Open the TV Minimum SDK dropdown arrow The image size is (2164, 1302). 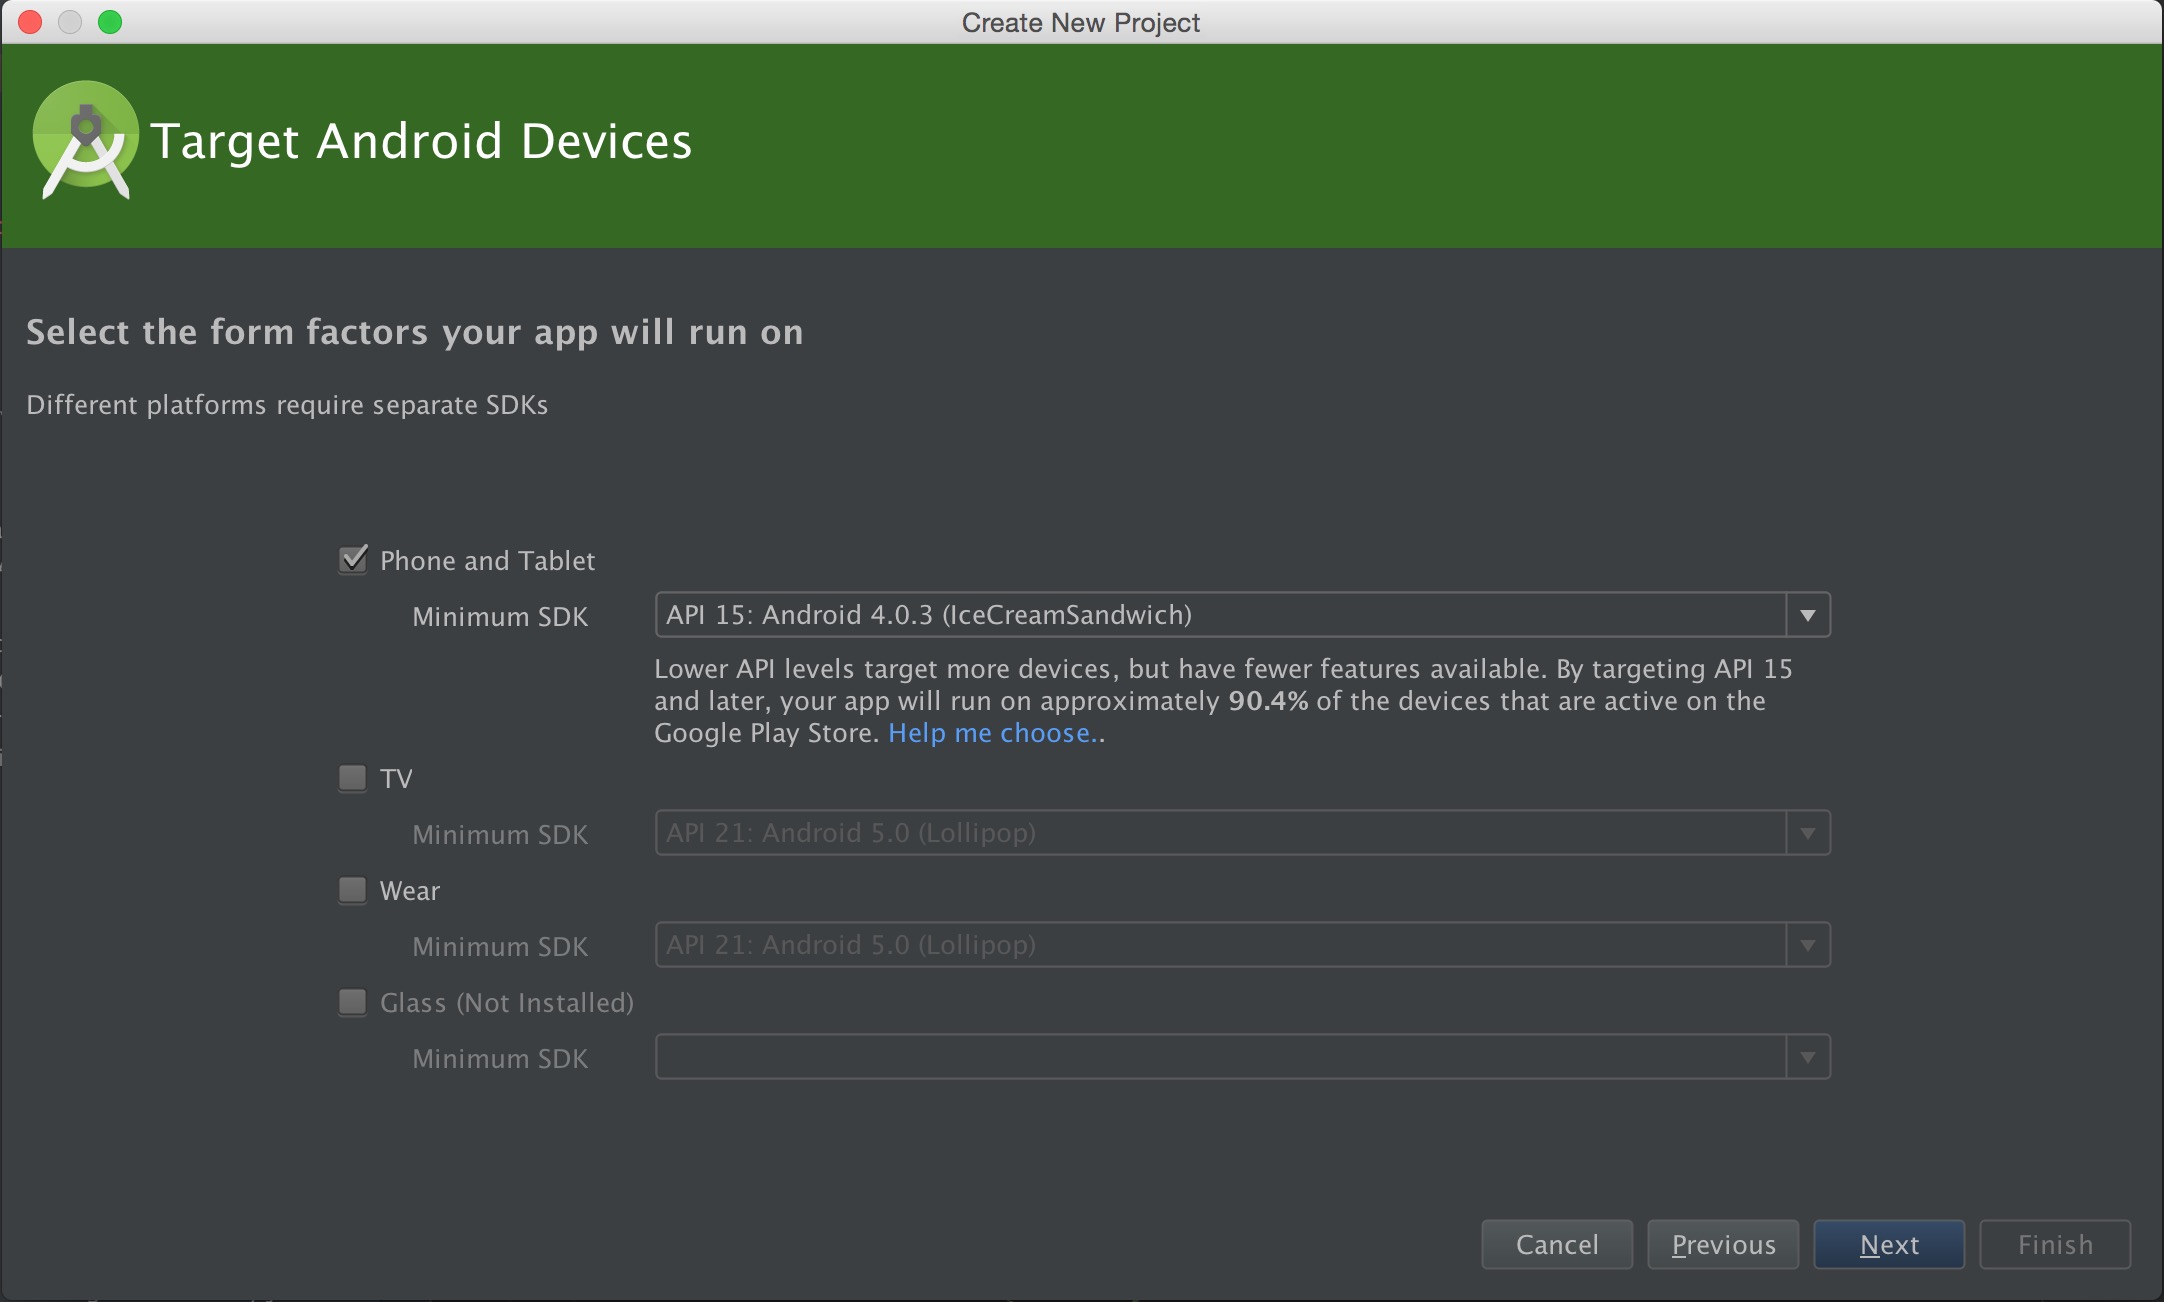1808,833
